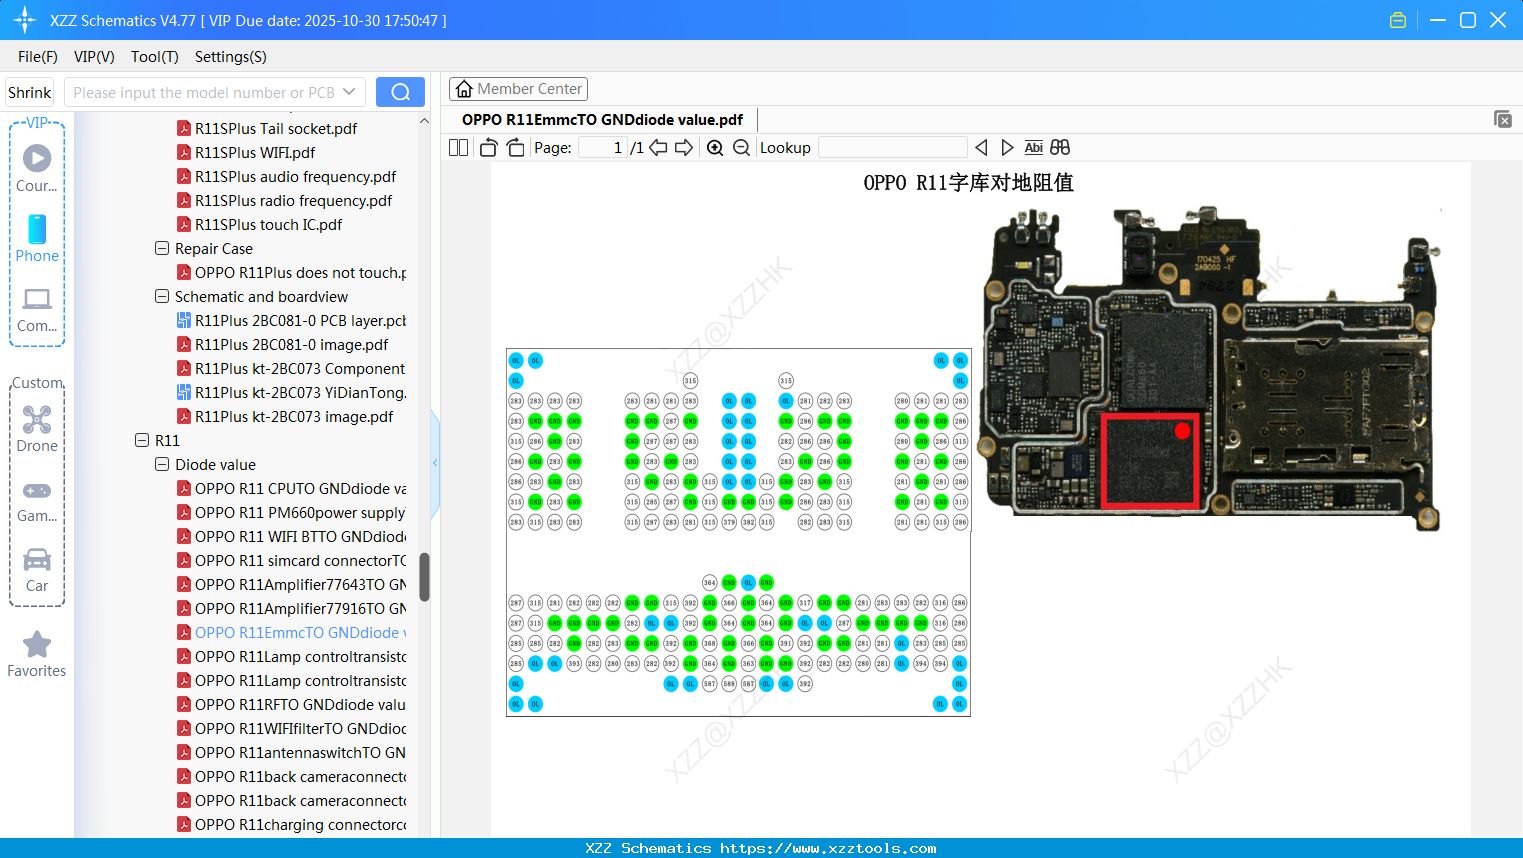This screenshot has width=1523, height=858.
Task: Click the Lookup text field
Action: click(x=892, y=148)
